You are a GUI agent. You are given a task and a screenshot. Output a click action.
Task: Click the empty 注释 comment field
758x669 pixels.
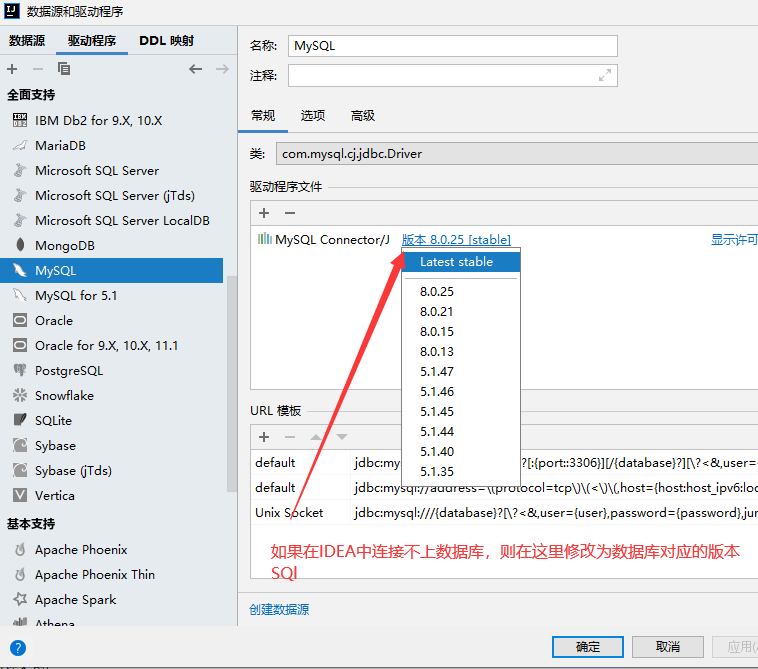[452, 75]
